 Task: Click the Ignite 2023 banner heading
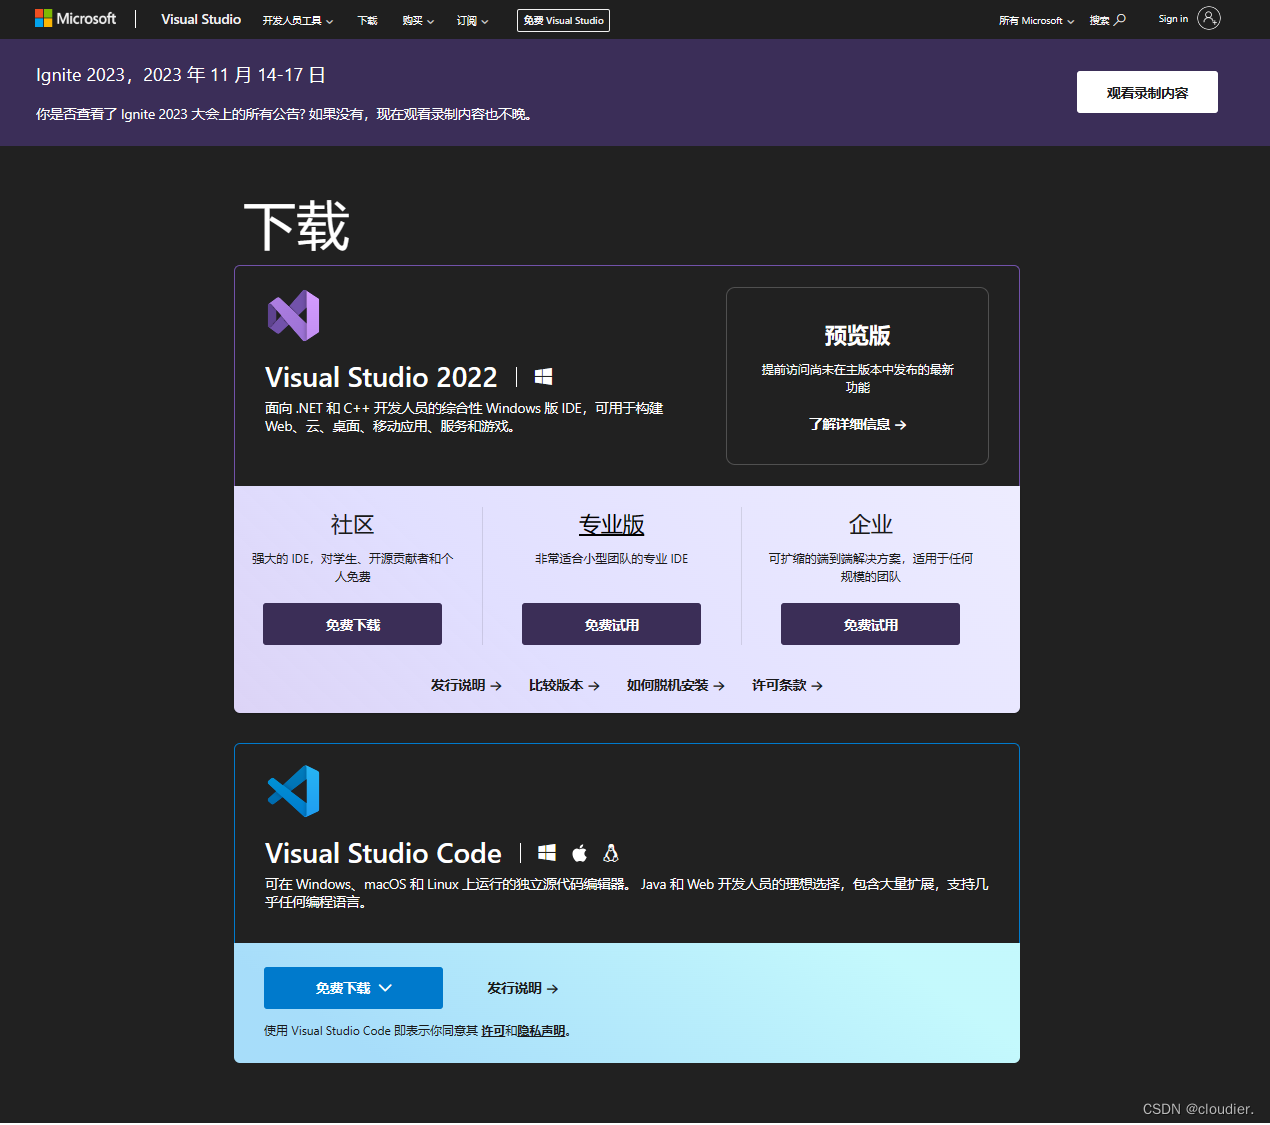[x=181, y=75]
